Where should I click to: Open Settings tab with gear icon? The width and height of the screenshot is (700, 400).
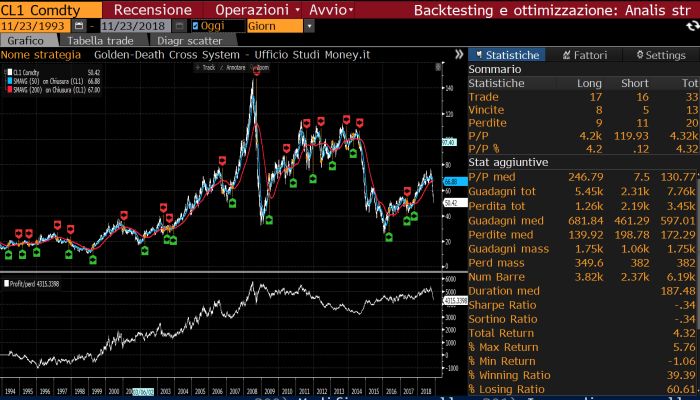coord(660,55)
